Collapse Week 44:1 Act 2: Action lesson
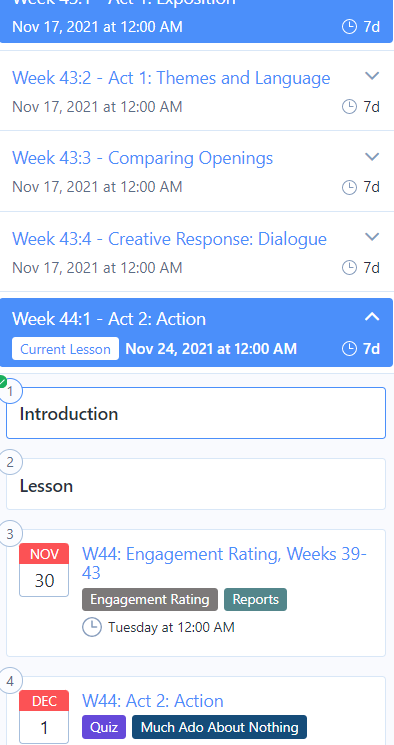This screenshot has width=394, height=745. click(x=372, y=316)
